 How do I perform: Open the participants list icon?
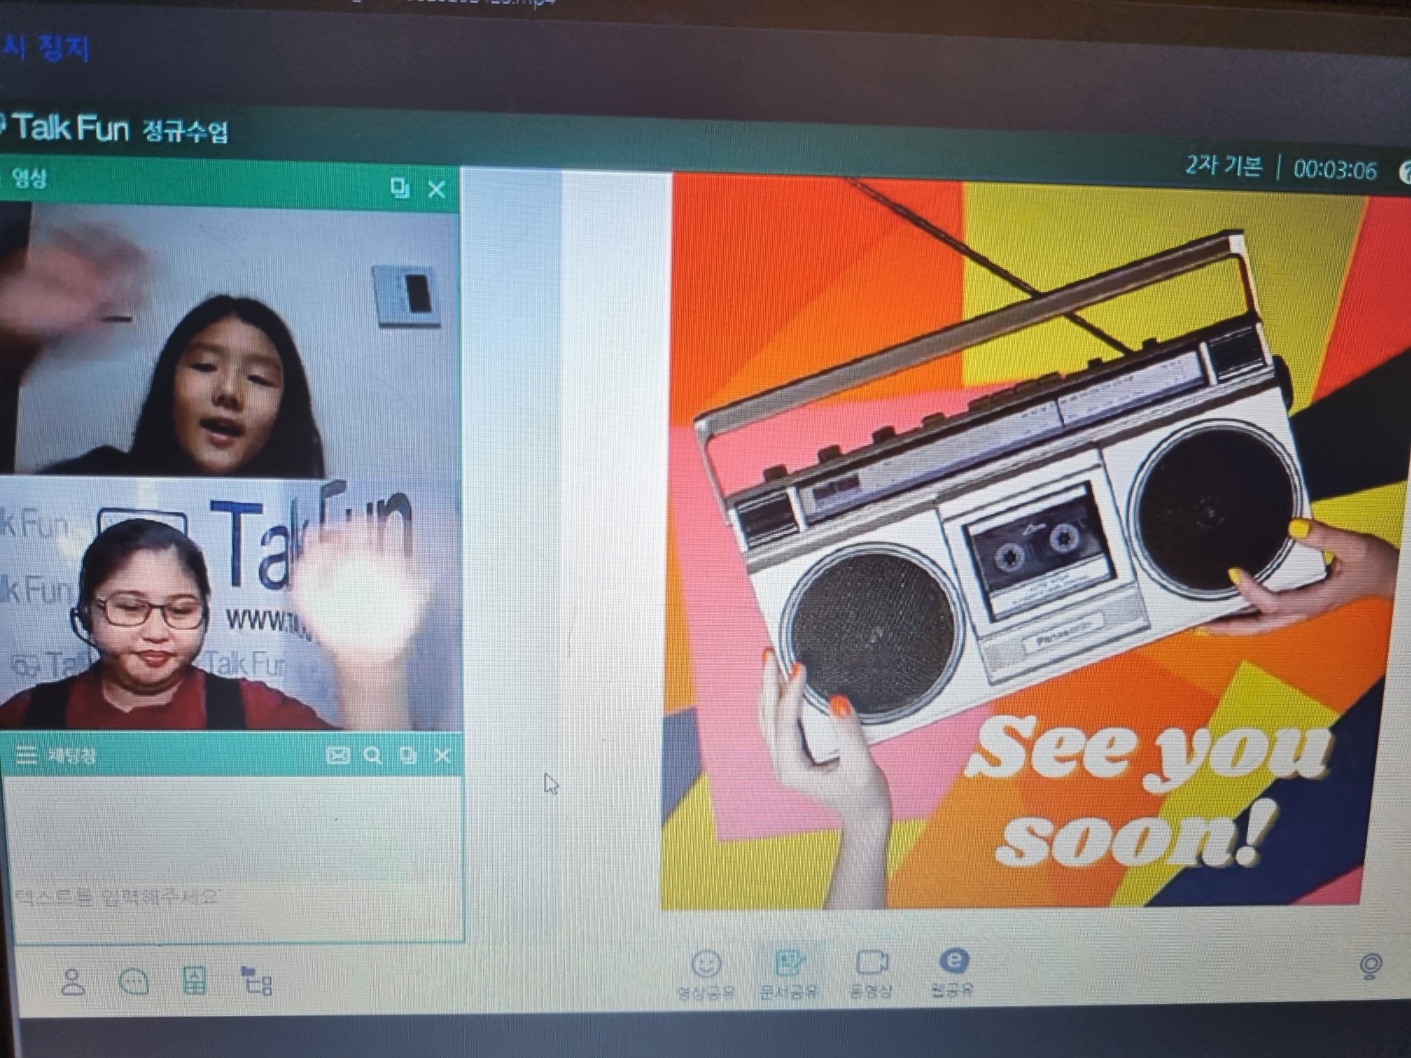72,982
